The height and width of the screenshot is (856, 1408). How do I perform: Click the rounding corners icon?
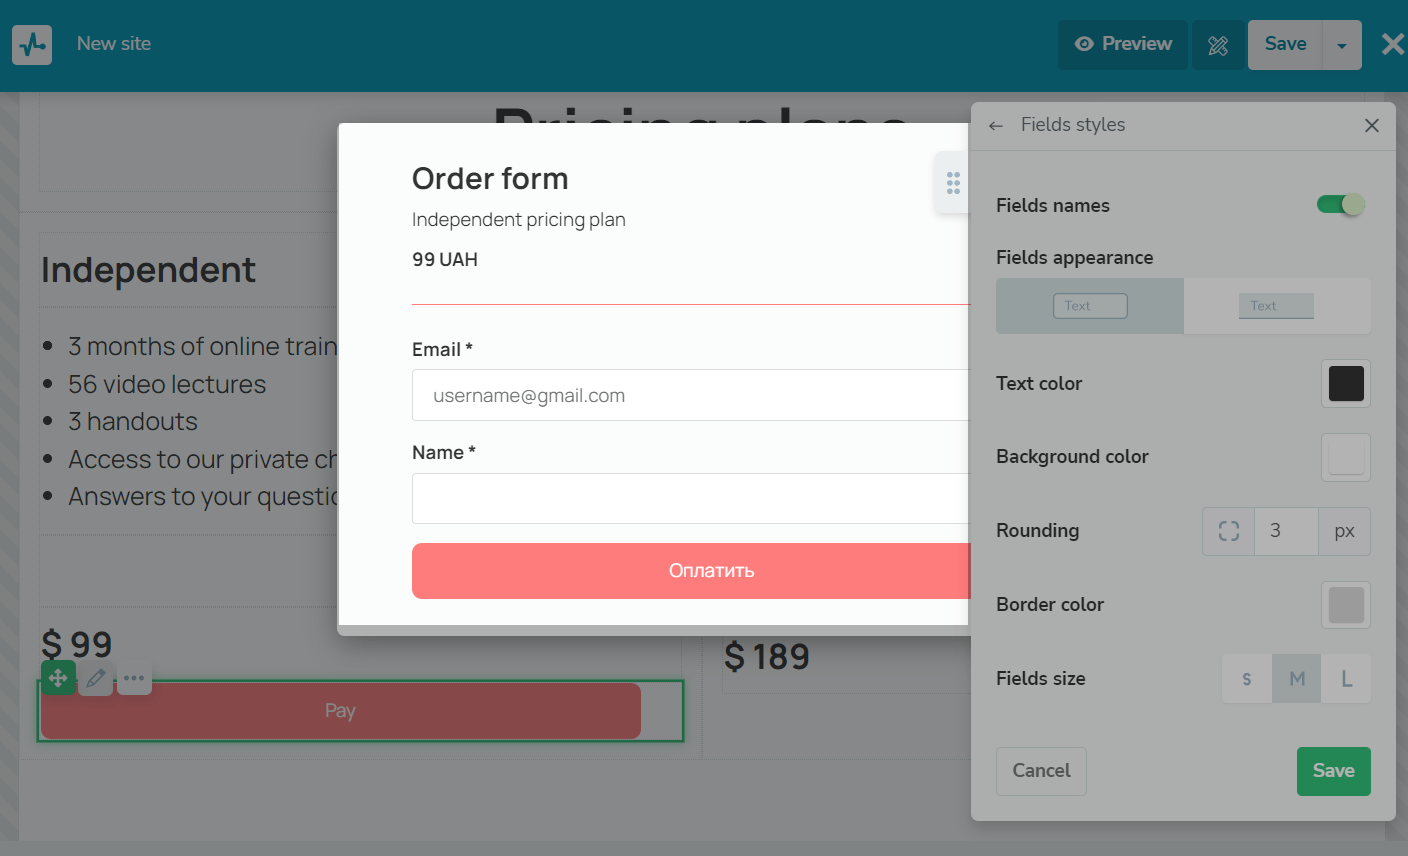point(1228,531)
